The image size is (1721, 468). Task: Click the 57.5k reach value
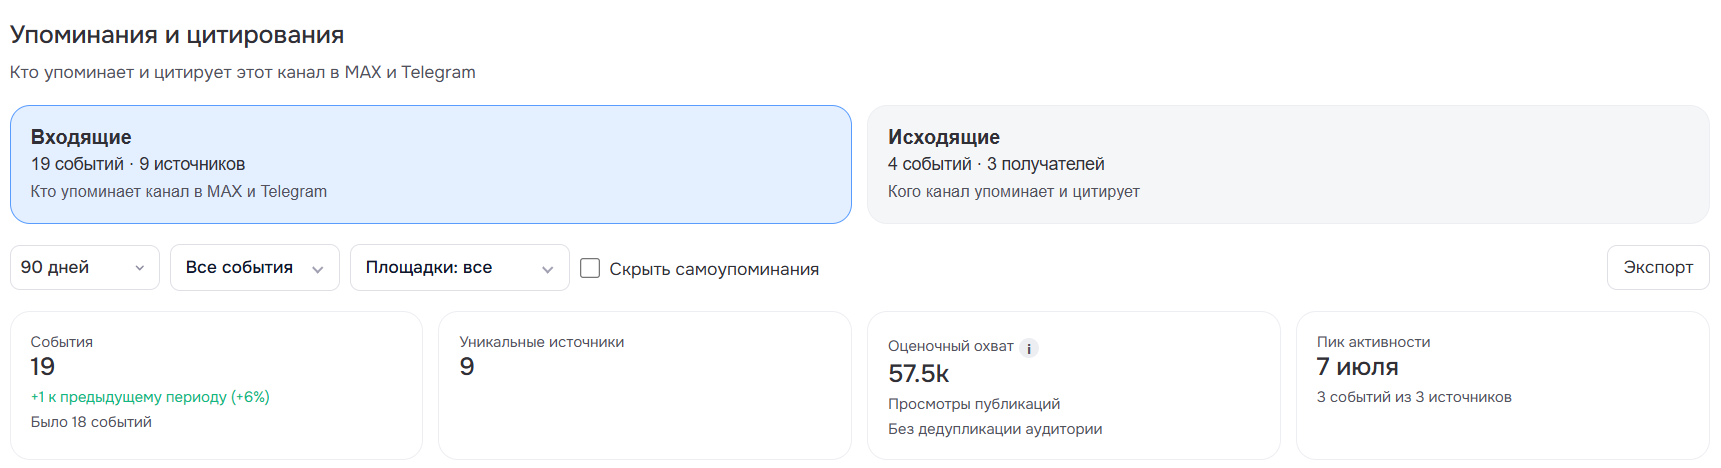pos(918,374)
